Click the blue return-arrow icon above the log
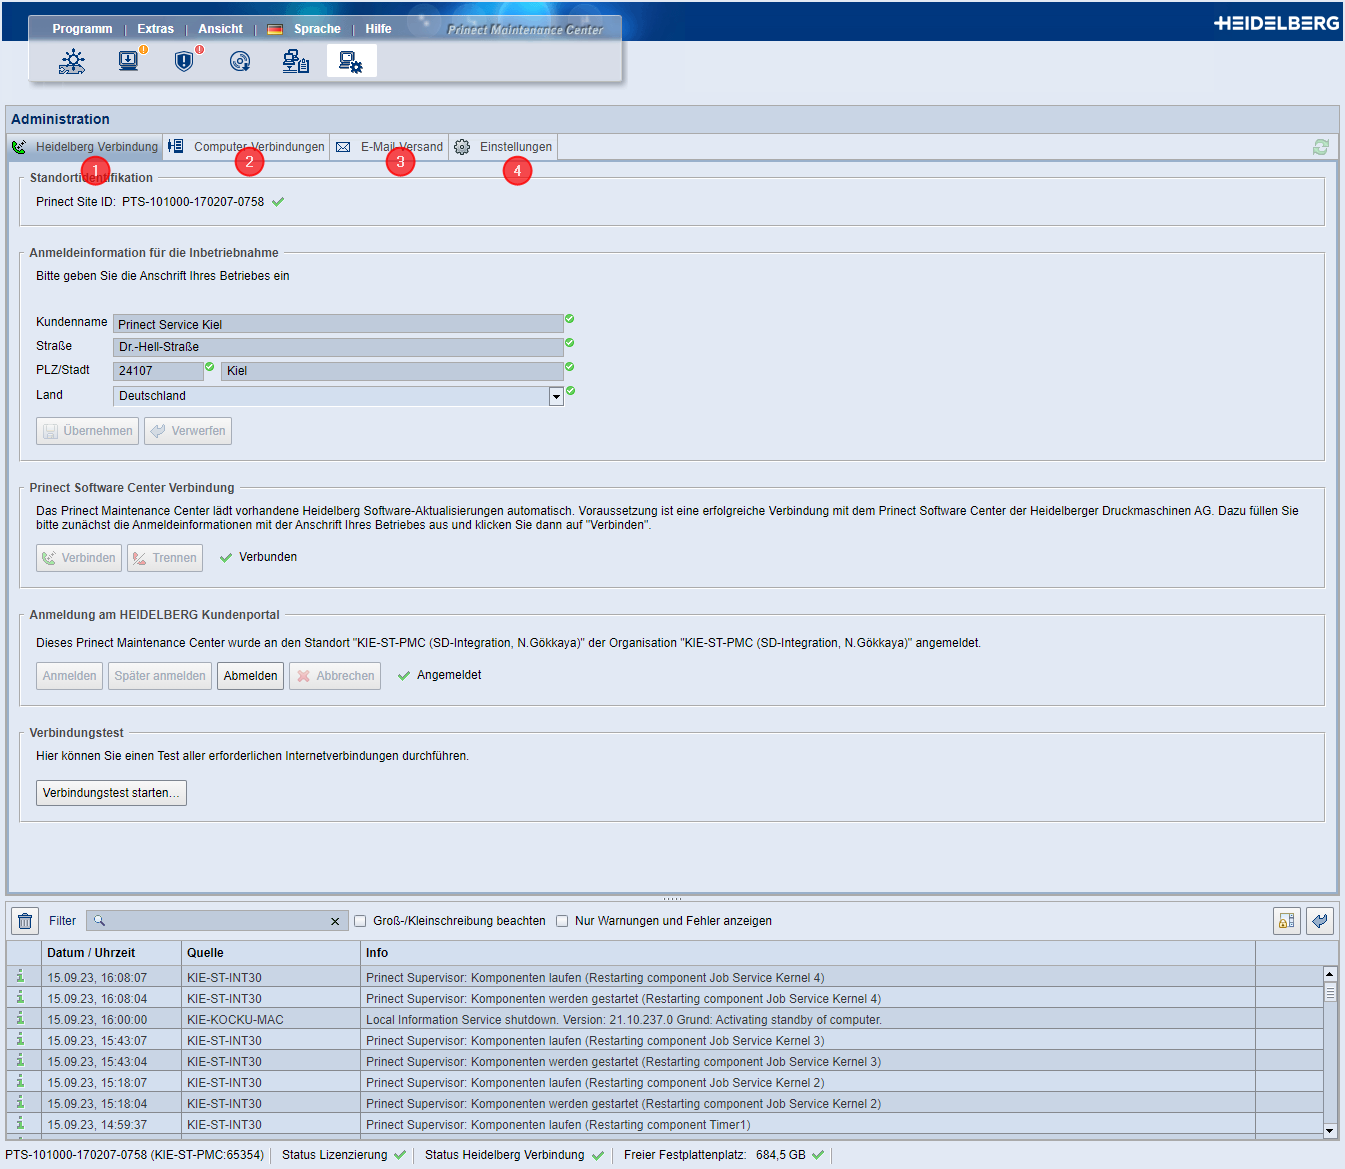The width and height of the screenshot is (1345, 1169). pos(1320,921)
